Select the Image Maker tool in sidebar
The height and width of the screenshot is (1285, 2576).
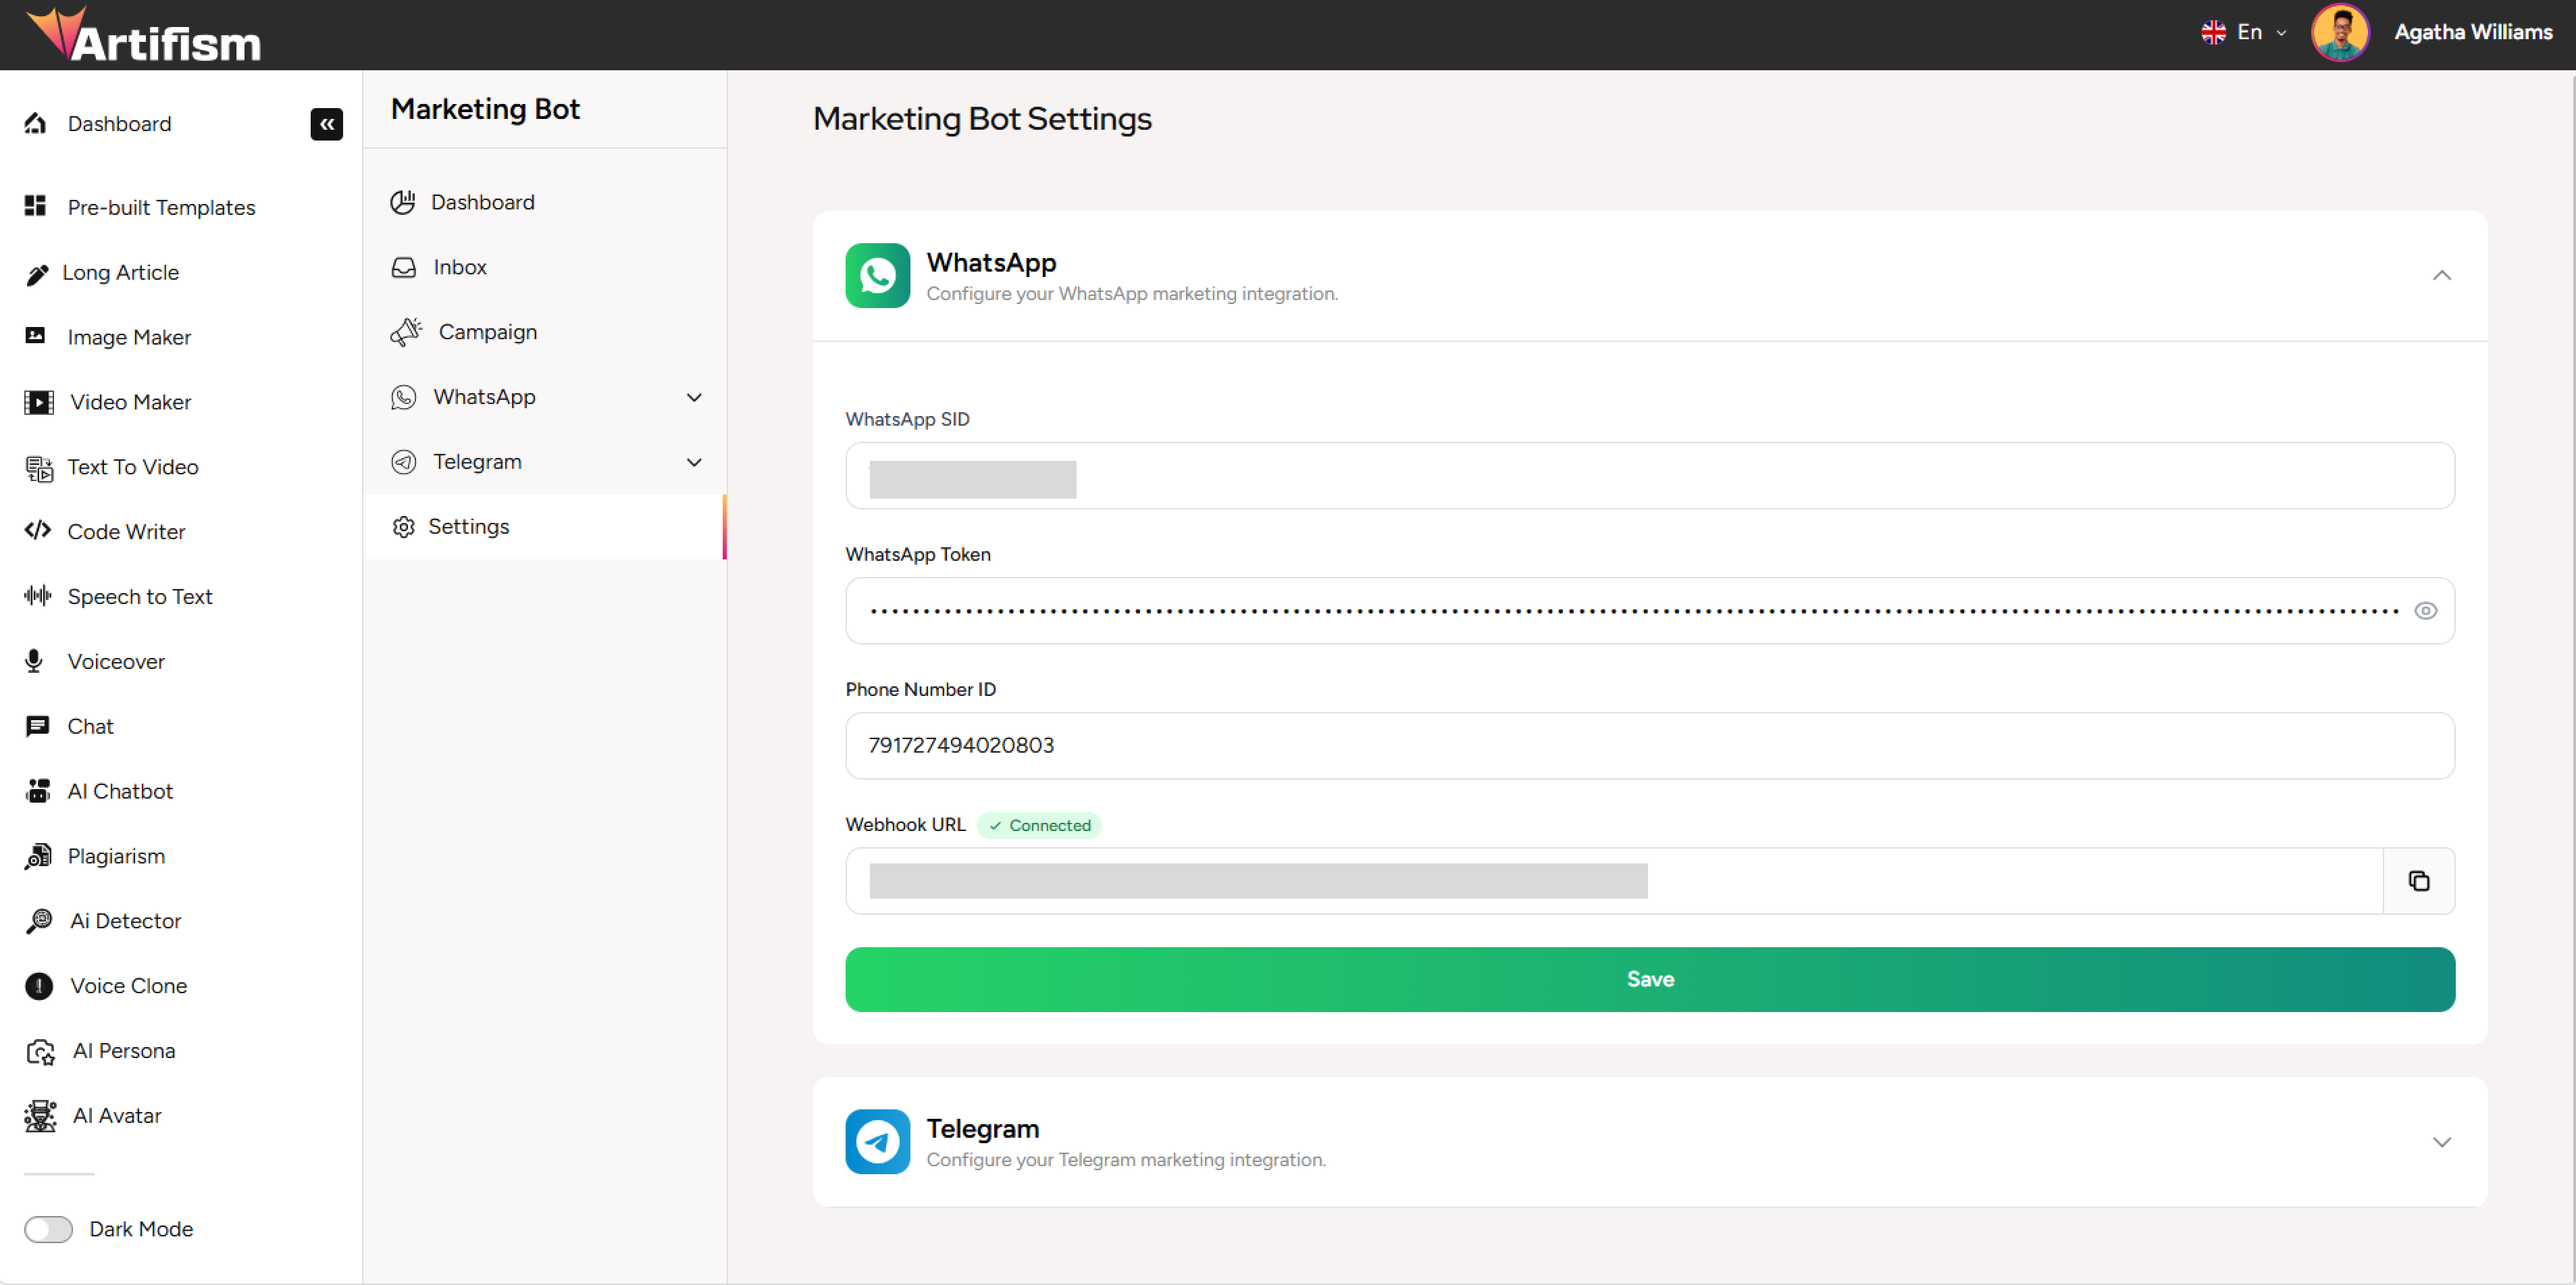[129, 337]
